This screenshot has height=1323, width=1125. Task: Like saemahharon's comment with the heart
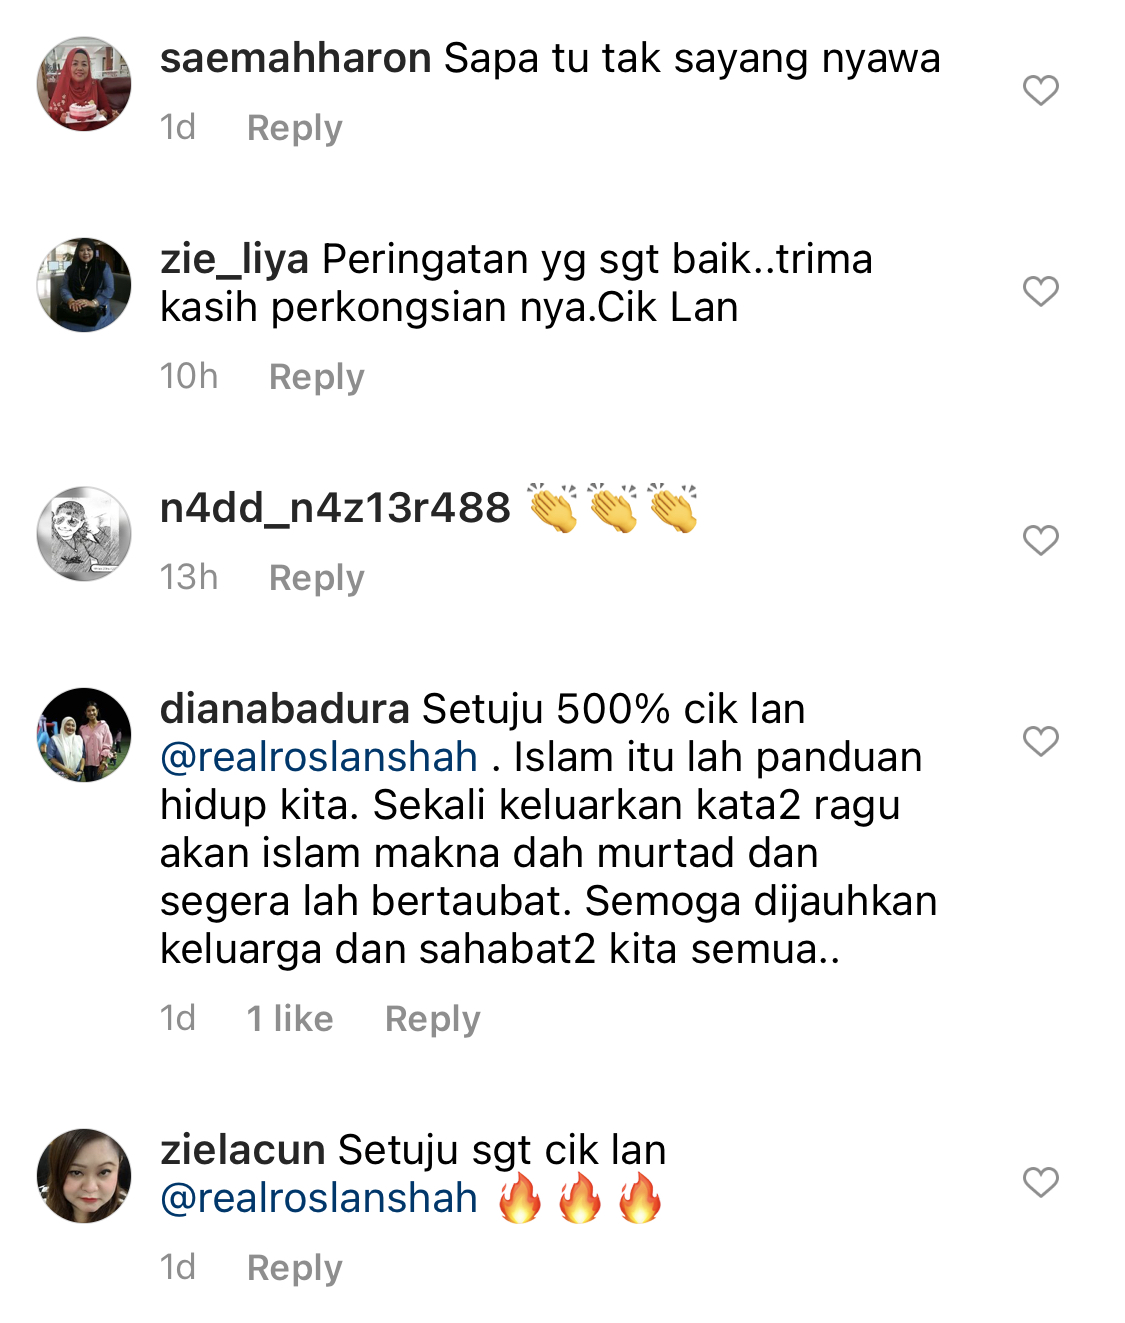[x=1040, y=90]
